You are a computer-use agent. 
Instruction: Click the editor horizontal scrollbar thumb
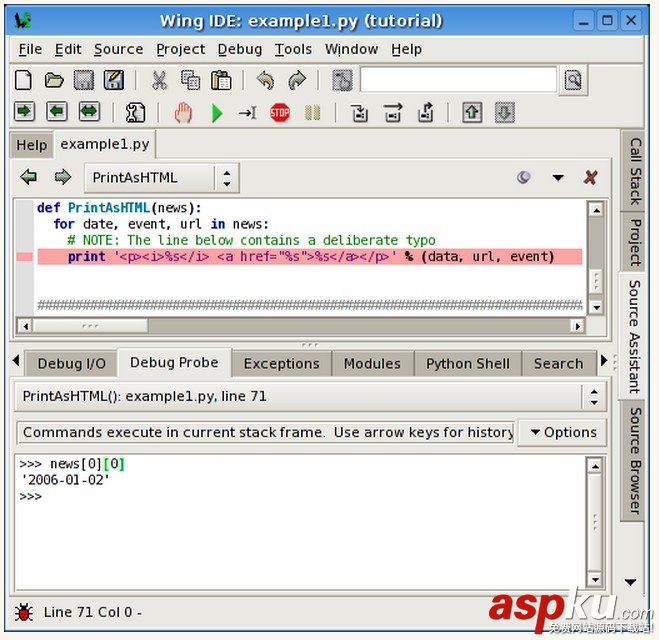point(90,326)
